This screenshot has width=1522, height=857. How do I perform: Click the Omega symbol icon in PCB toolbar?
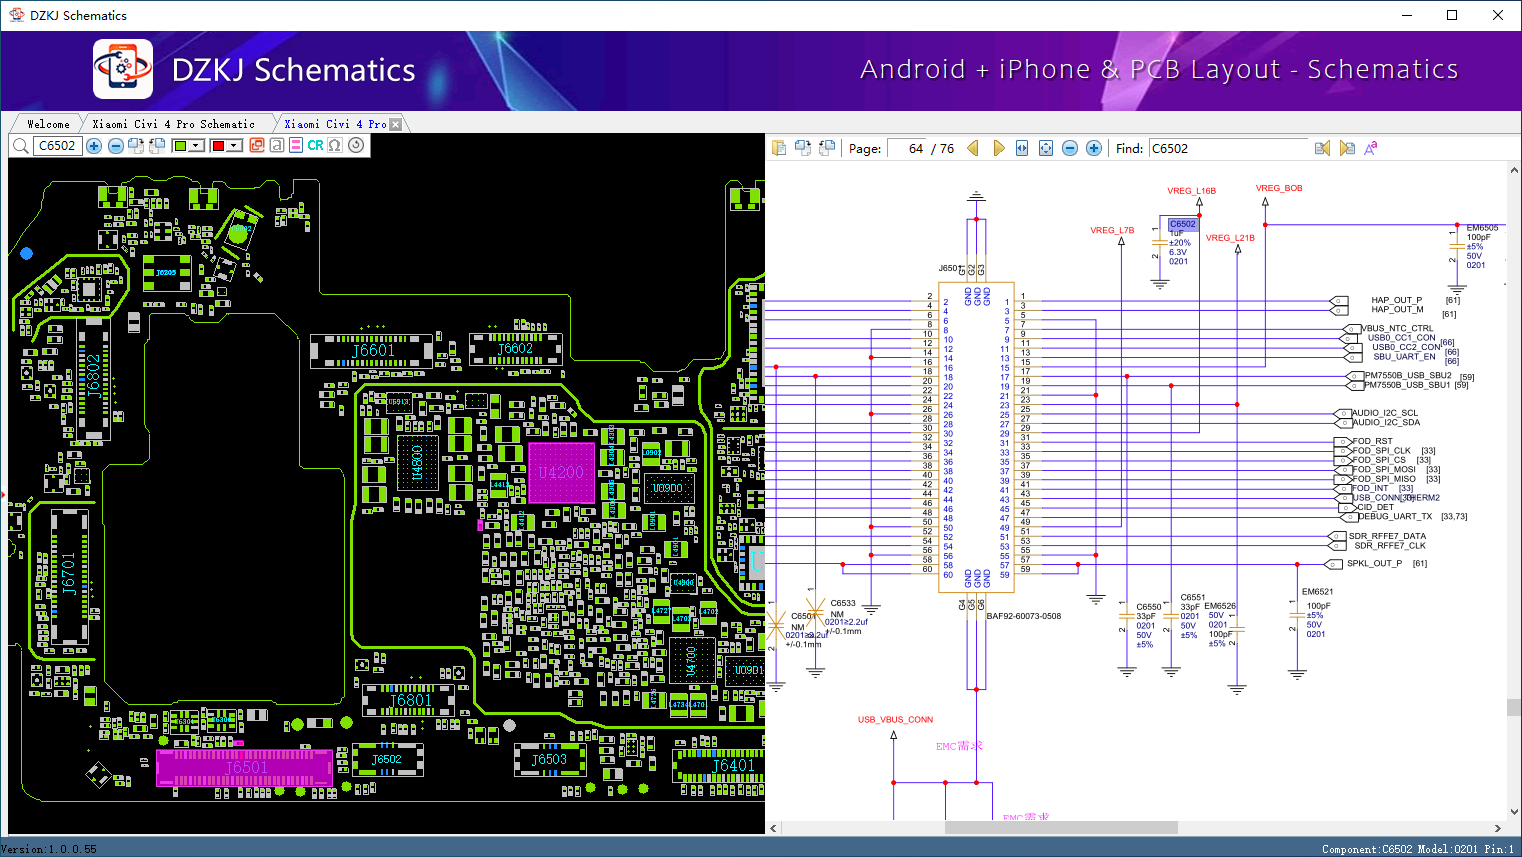(335, 146)
